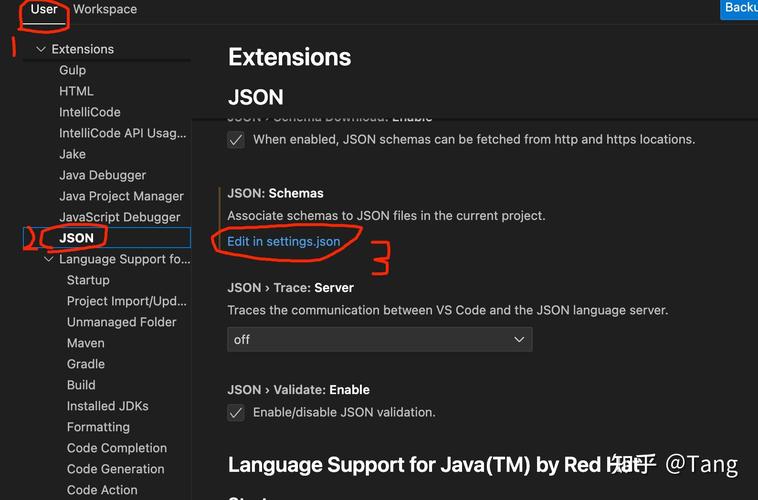Select JSON in the extensions tree
This screenshot has width=758, height=500.
click(x=107, y=238)
